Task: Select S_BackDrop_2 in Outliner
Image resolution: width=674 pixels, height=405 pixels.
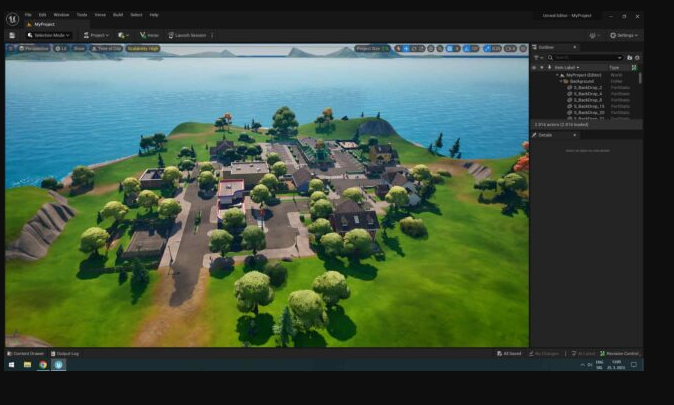Action: coord(587,87)
